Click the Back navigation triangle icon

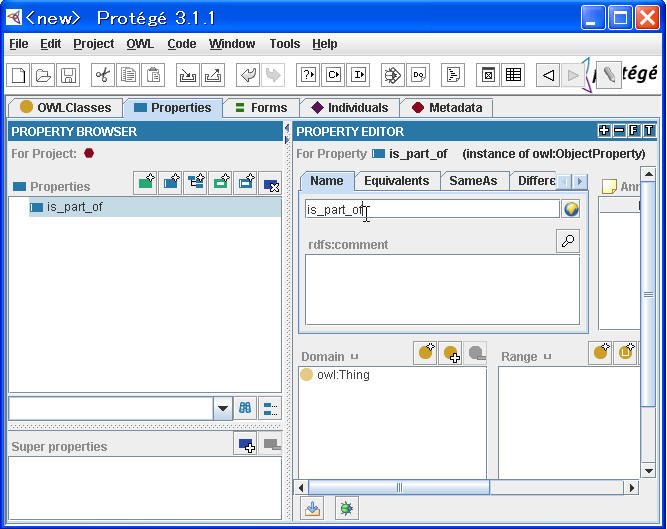click(x=548, y=75)
